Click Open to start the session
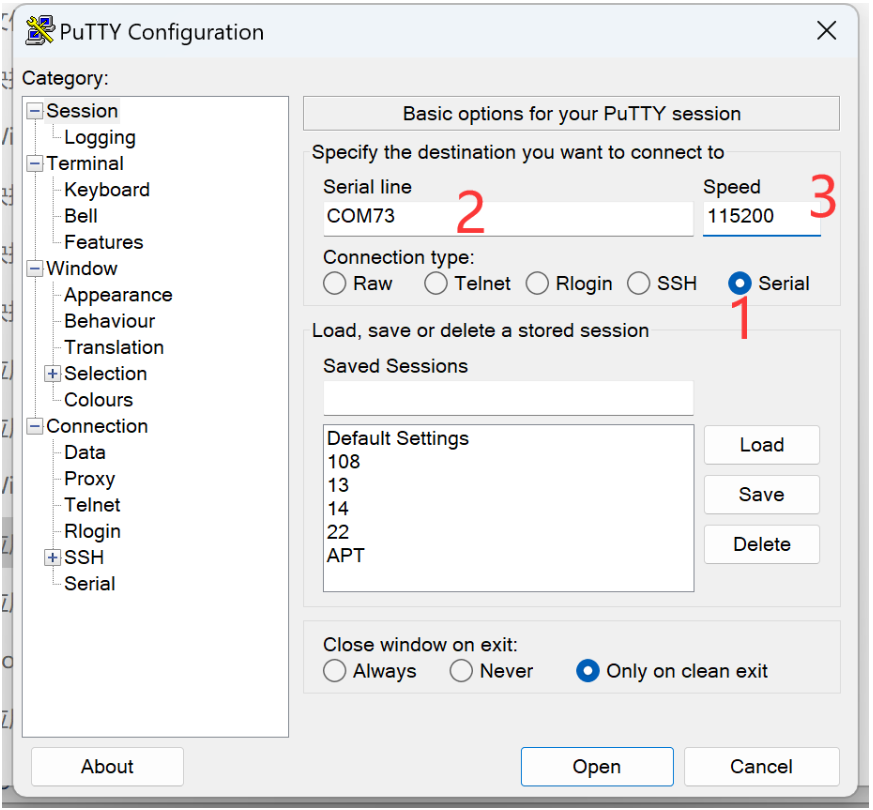Screen dimensions: 873x810 pos(597,767)
